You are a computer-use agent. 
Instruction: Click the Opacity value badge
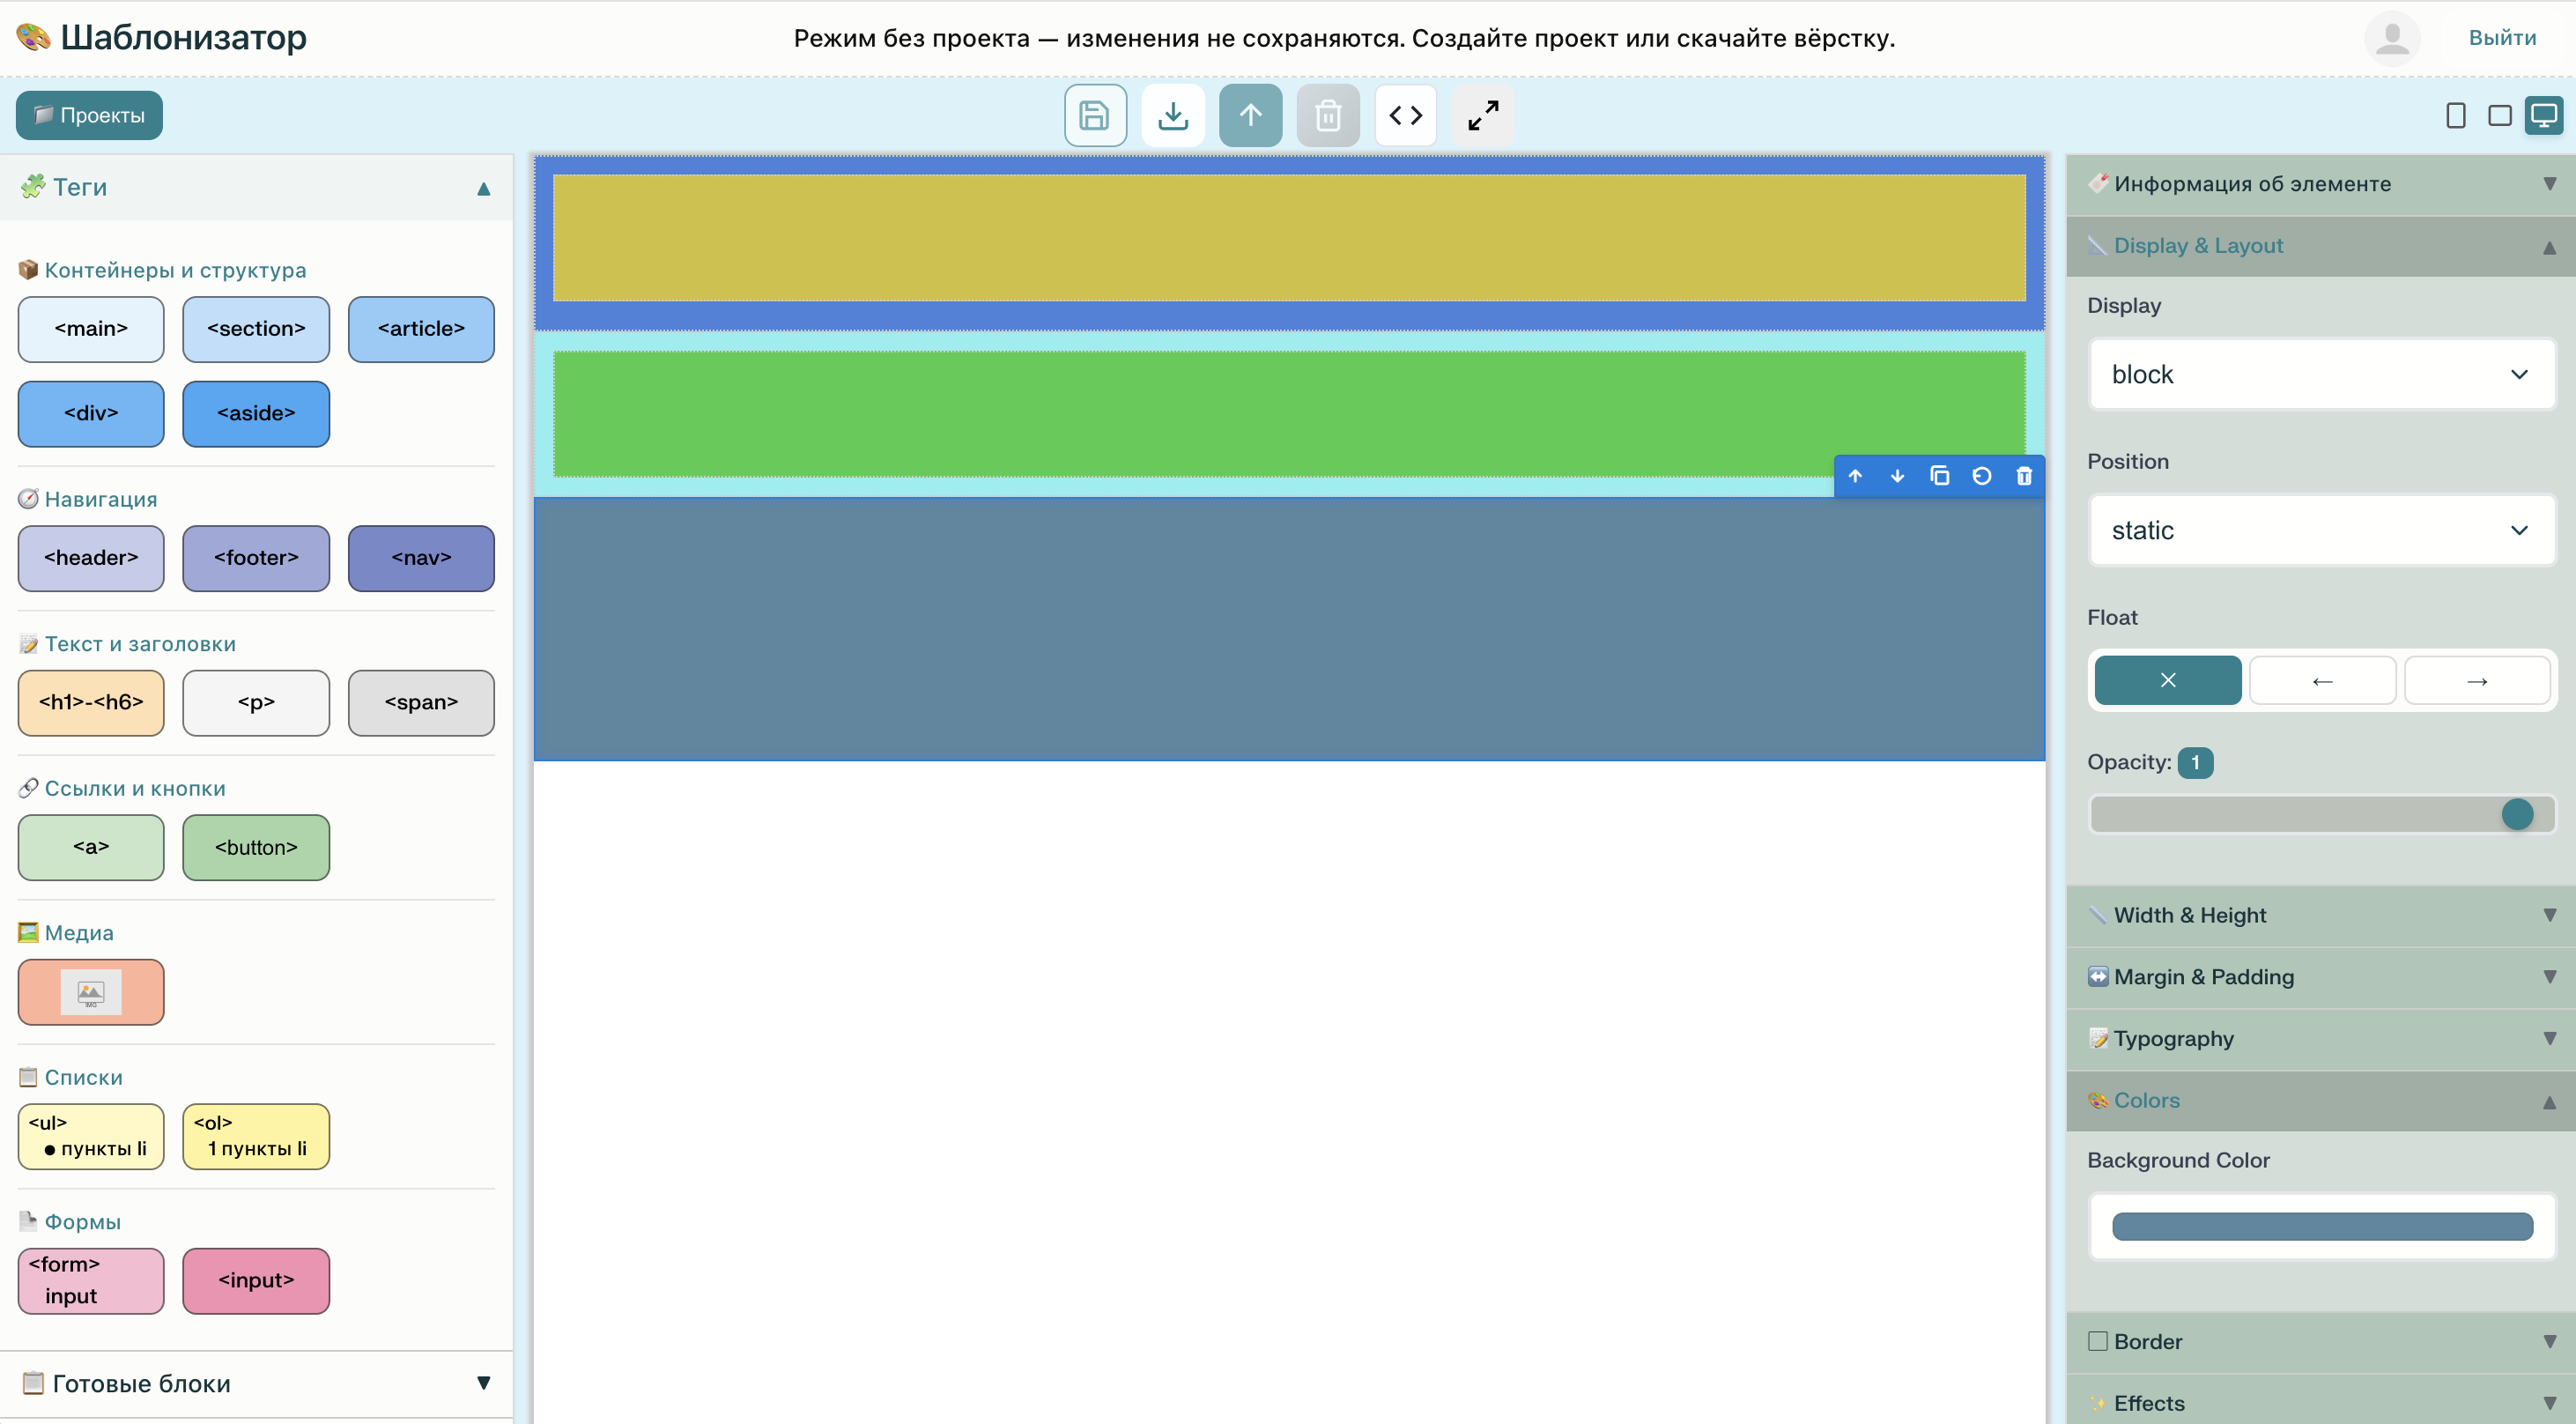pos(2195,763)
